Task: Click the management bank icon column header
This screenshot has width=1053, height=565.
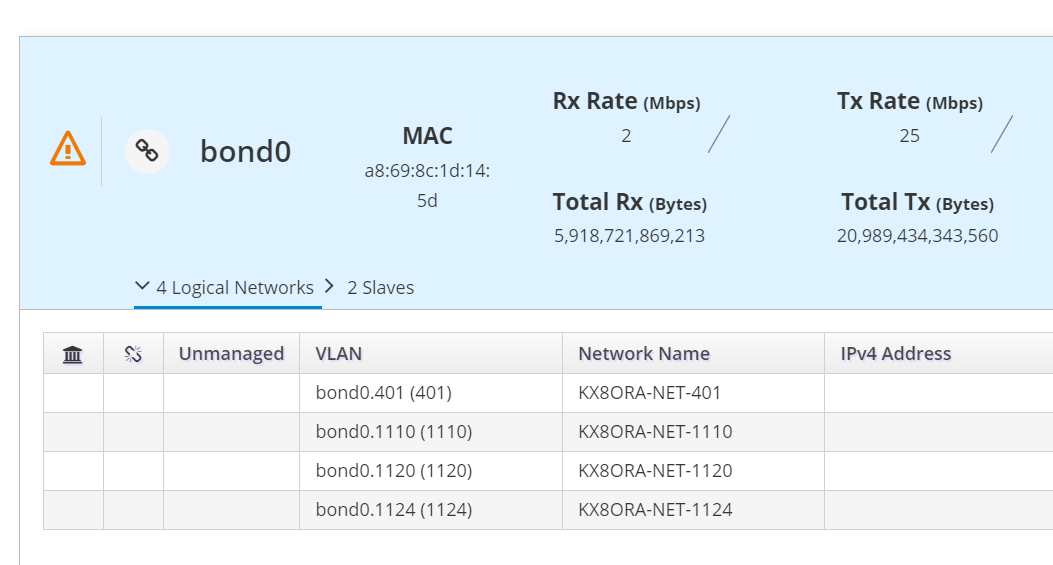Action: point(73,354)
